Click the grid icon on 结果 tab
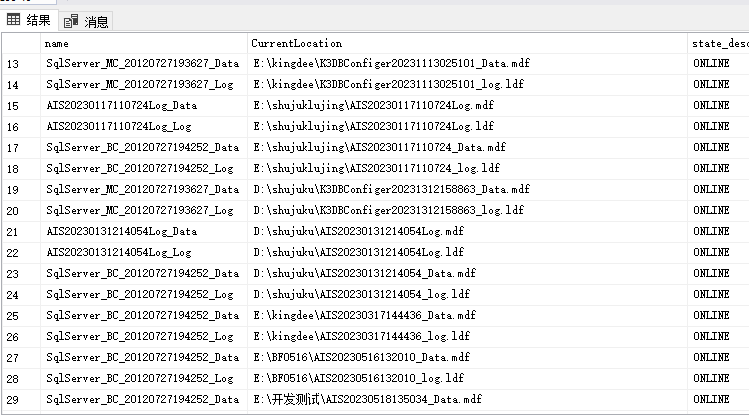Screen dimensions: 749x417 pos(14,20)
